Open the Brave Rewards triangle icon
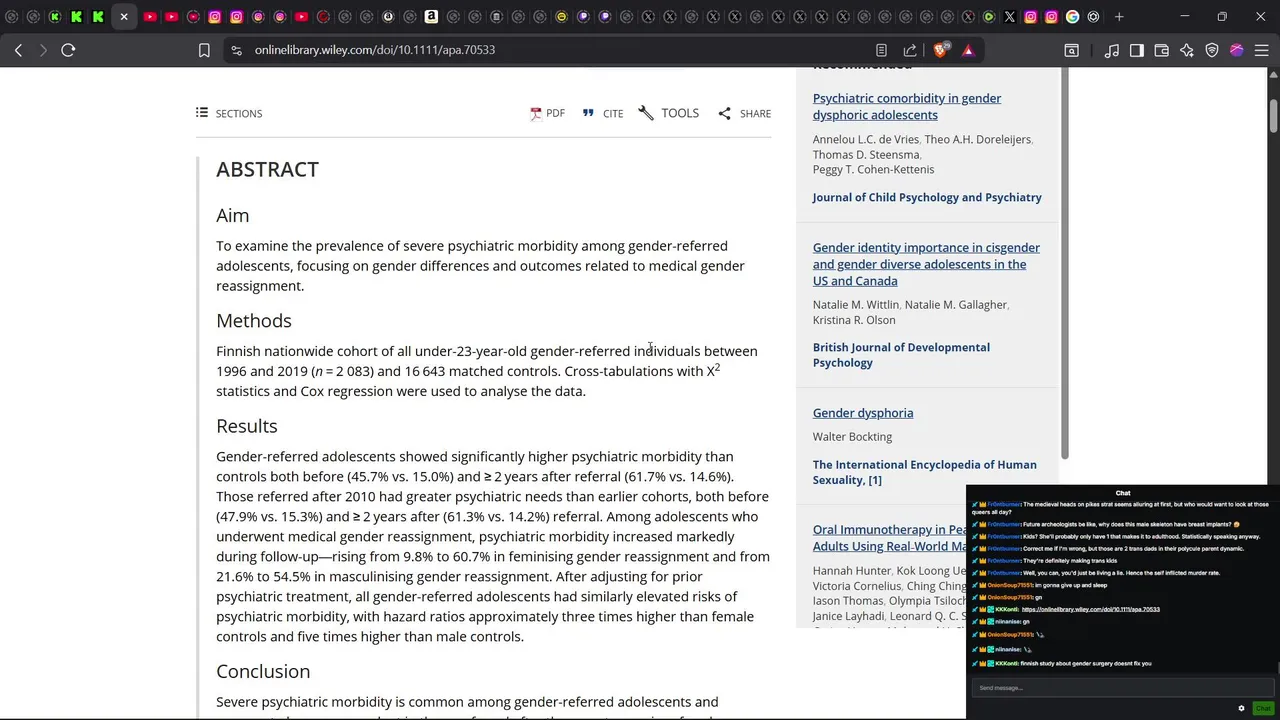Viewport: 1280px width, 720px height. (968, 50)
